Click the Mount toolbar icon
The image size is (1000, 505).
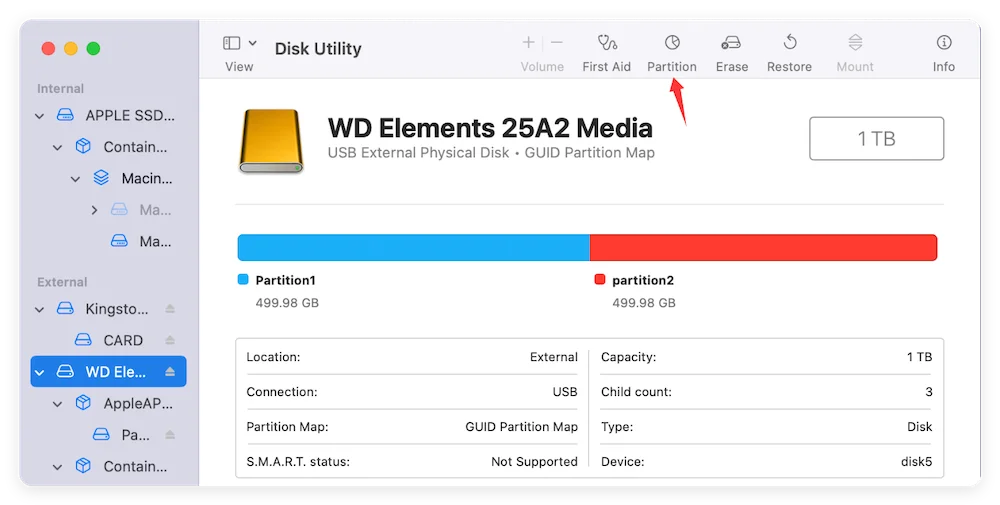(855, 43)
